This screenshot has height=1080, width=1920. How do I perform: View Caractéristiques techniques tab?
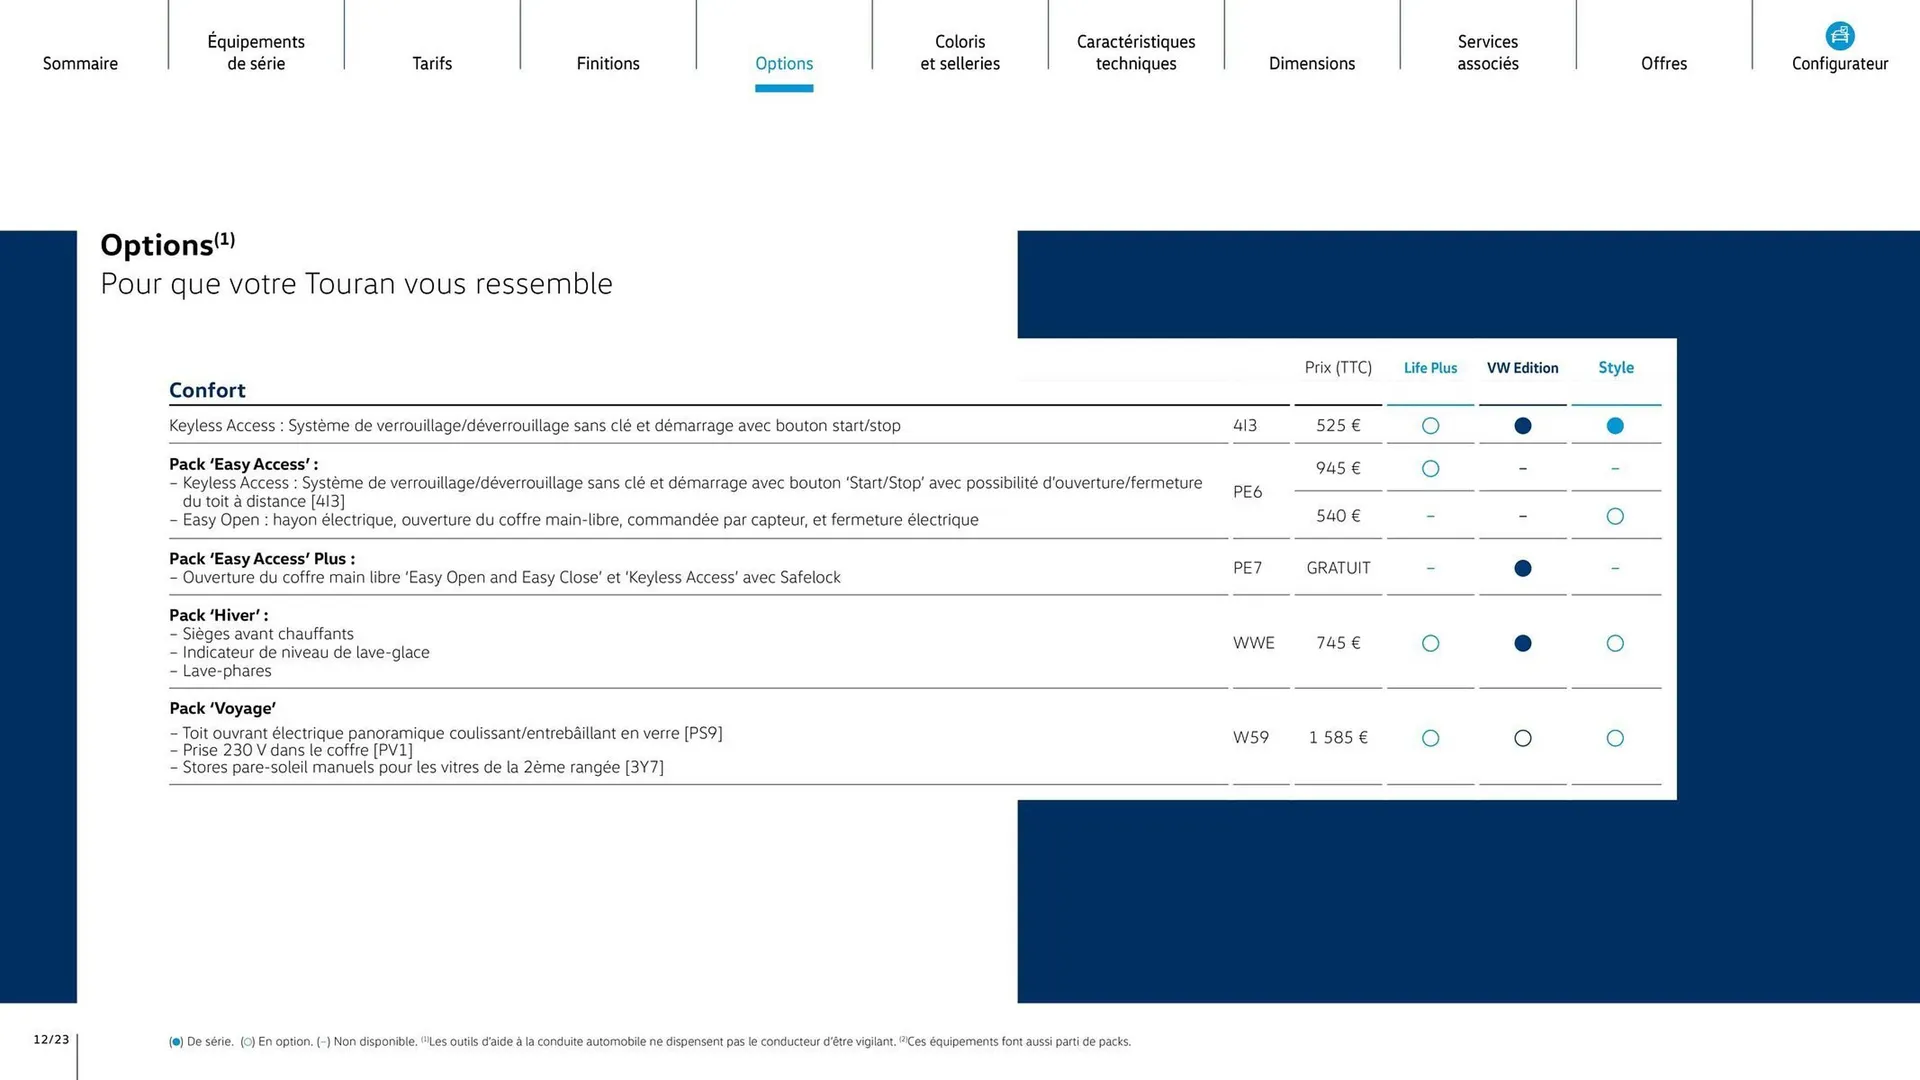click(1136, 52)
